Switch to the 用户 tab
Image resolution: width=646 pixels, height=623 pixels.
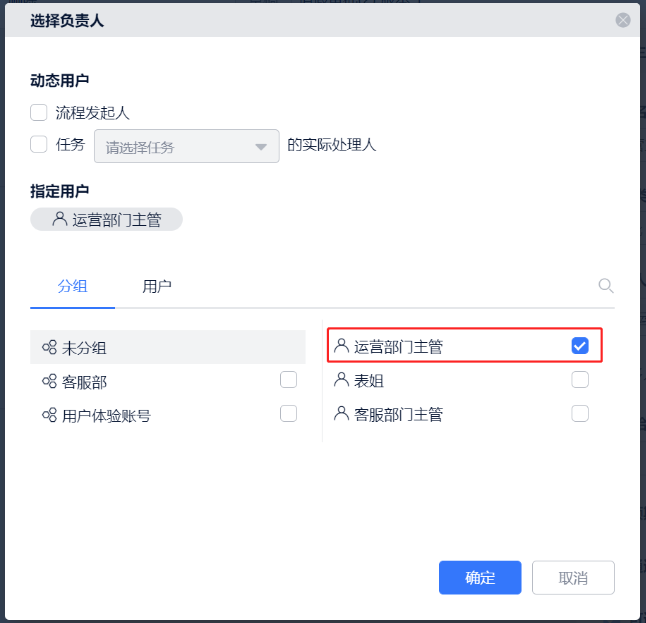[x=157, y=286]
